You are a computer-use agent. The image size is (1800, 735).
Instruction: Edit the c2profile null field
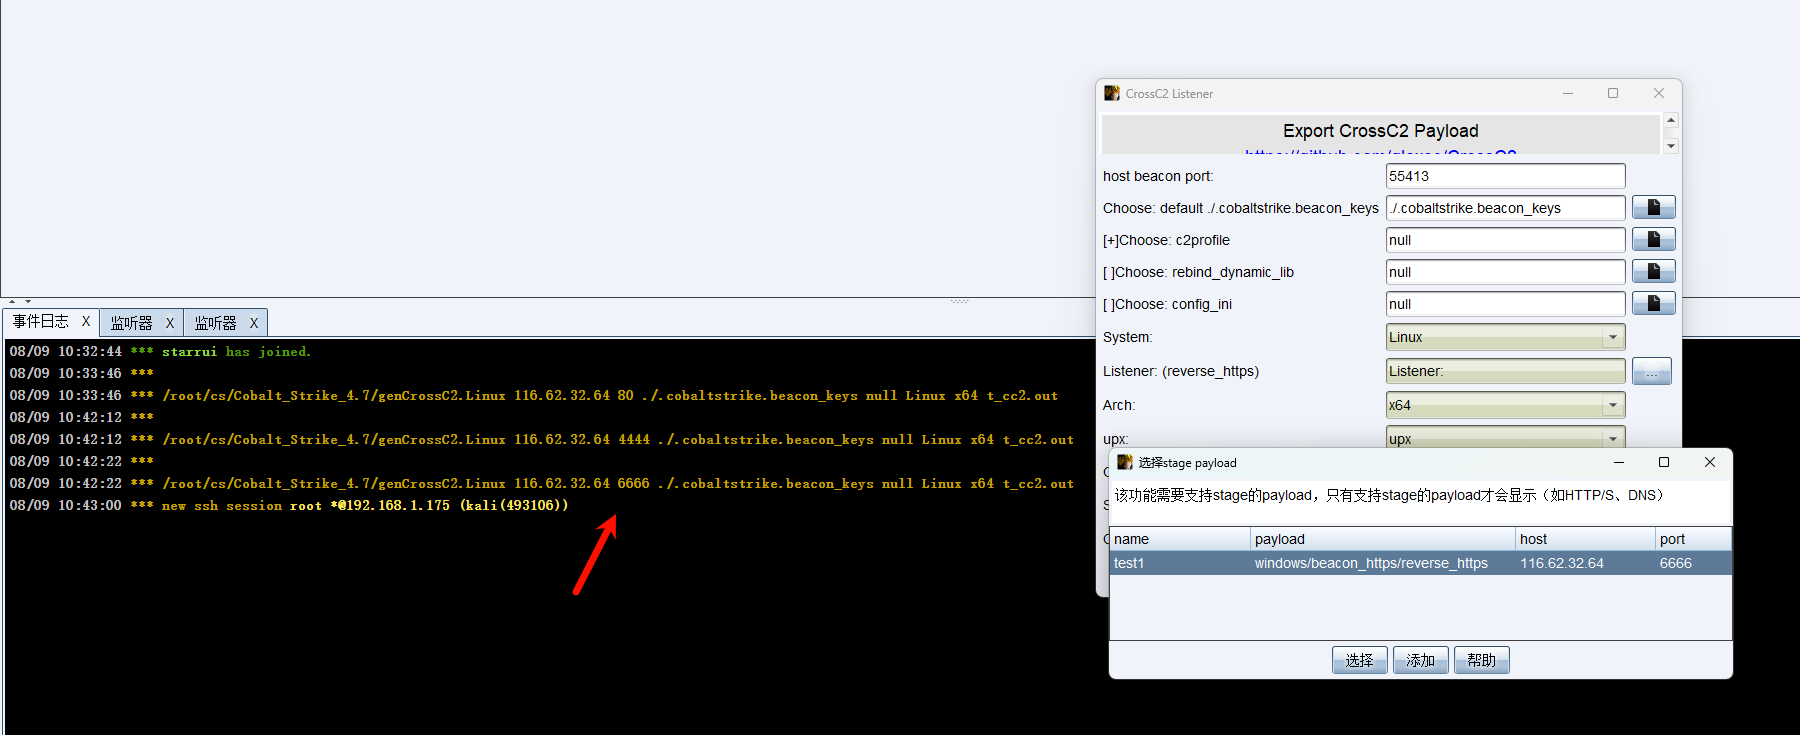pos(1505,240)
